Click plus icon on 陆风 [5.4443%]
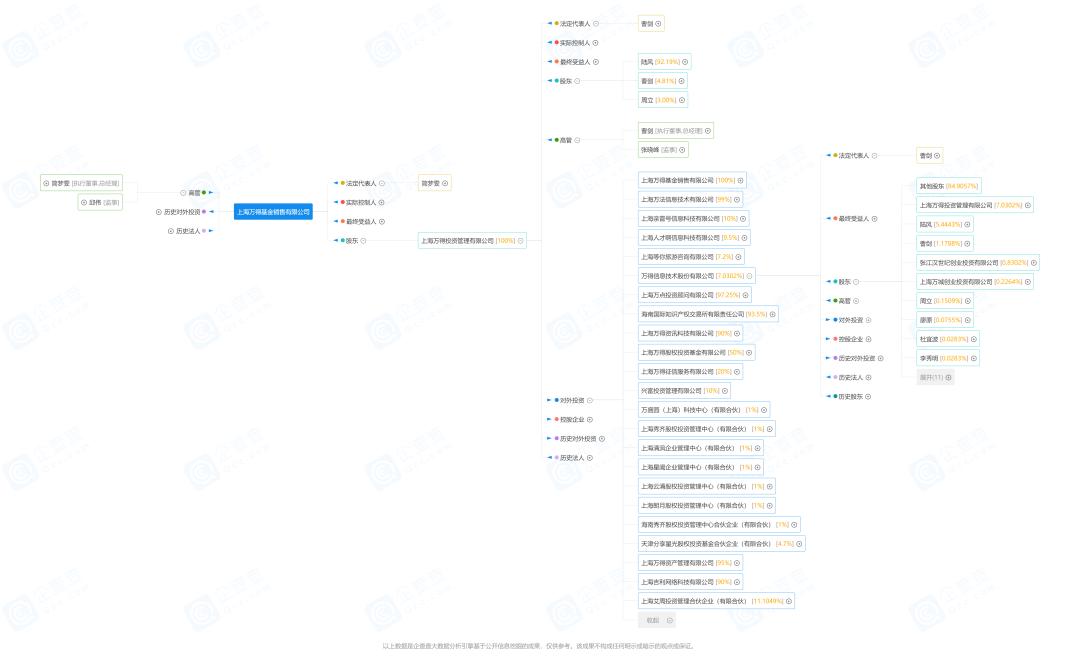Image resolution: width=1080 pixels, height=658 pixels. click(967, 225)
